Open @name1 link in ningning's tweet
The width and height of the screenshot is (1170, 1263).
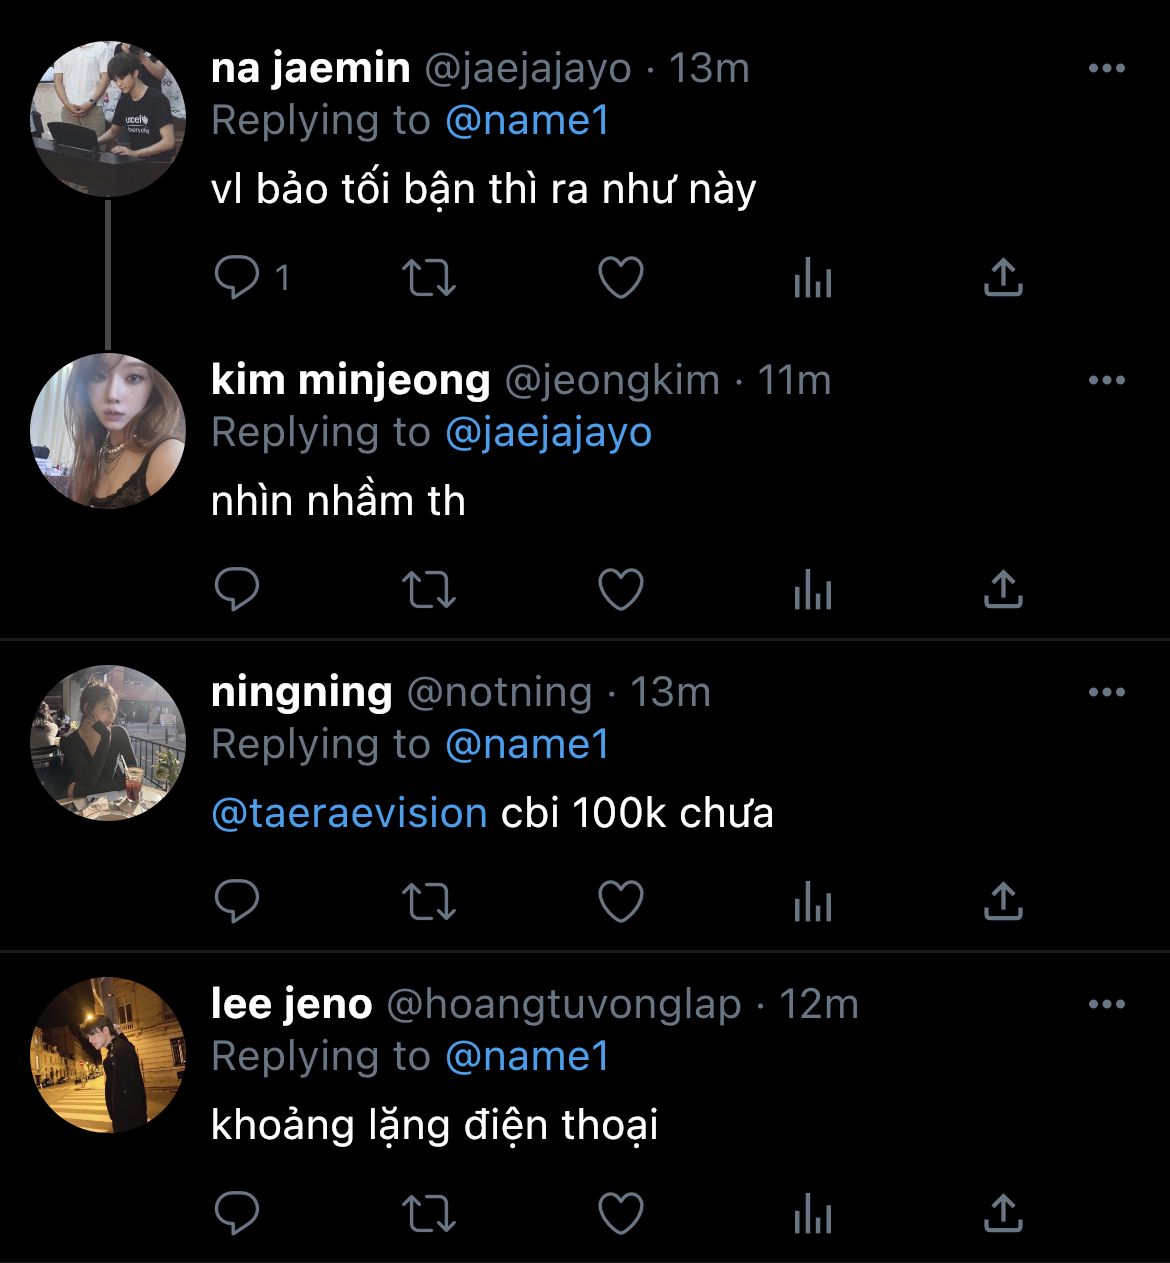[x=527, y=745]
